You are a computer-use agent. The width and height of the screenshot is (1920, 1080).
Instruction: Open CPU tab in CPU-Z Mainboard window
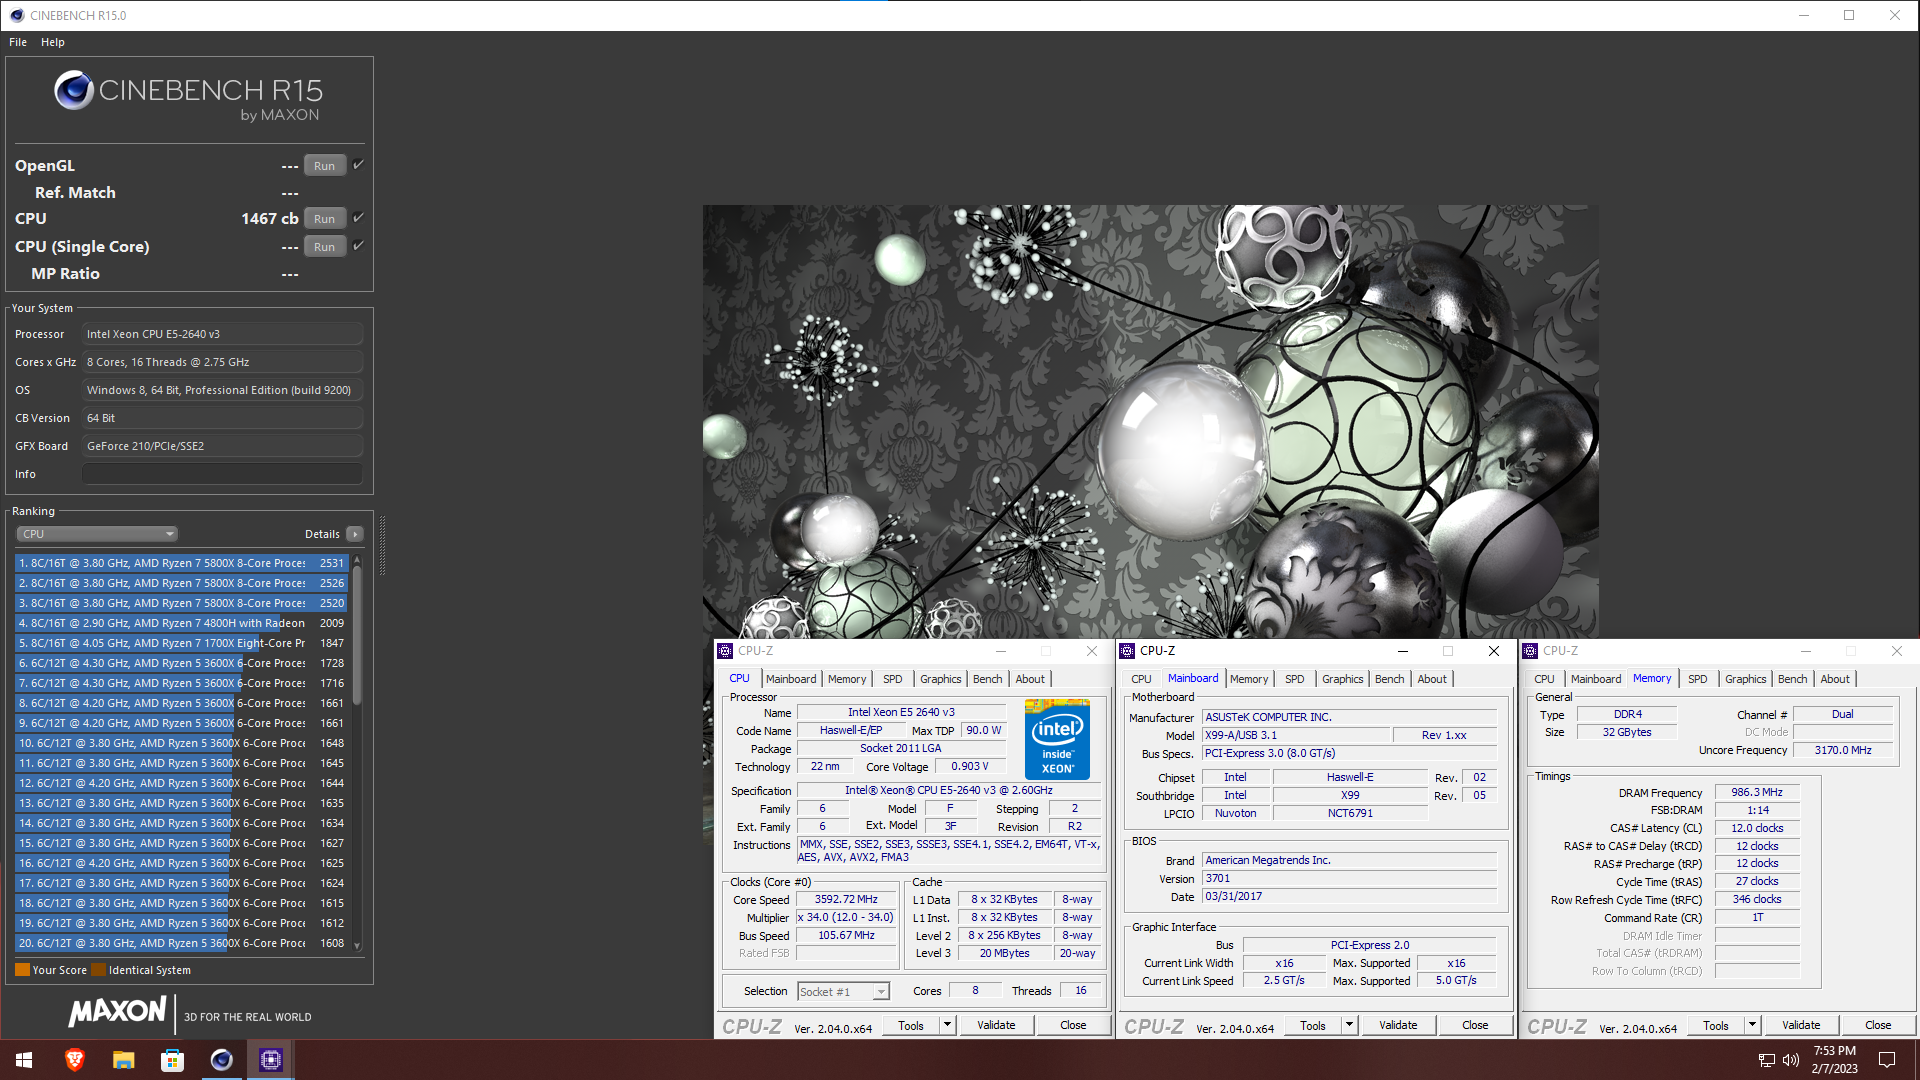(x=1141, y=679)
